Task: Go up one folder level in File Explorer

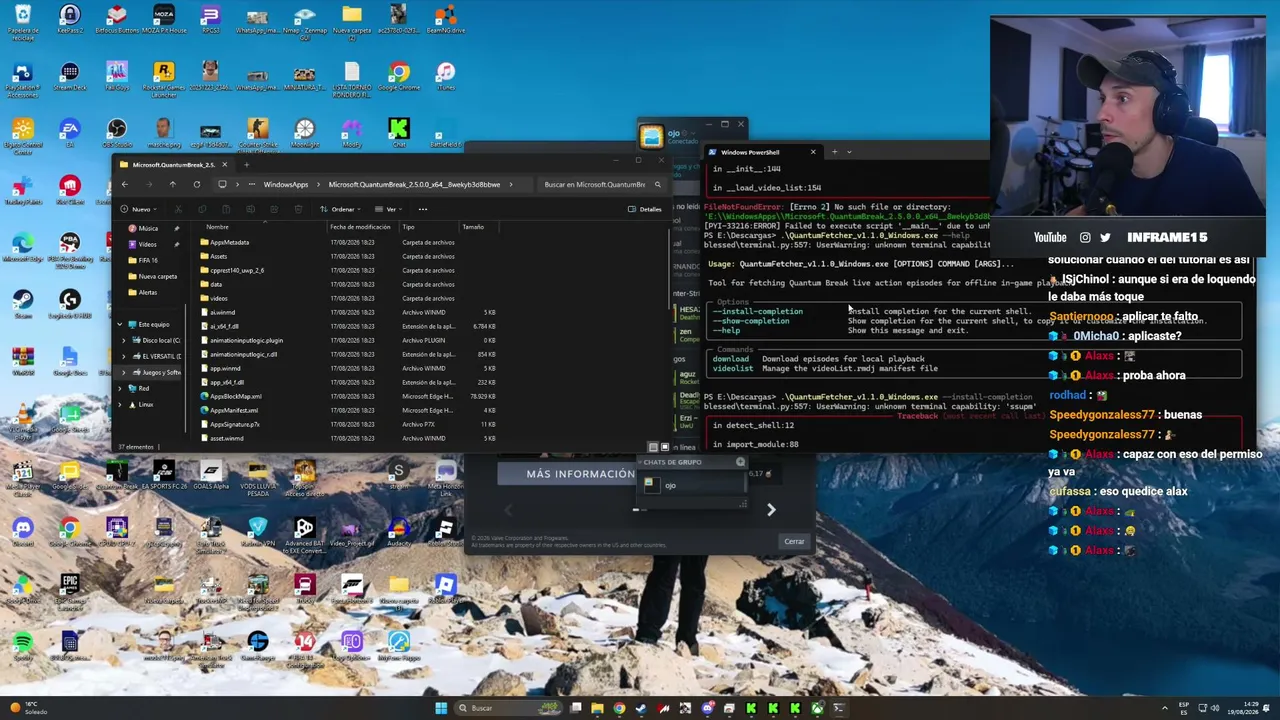Action: click(173, 184)
